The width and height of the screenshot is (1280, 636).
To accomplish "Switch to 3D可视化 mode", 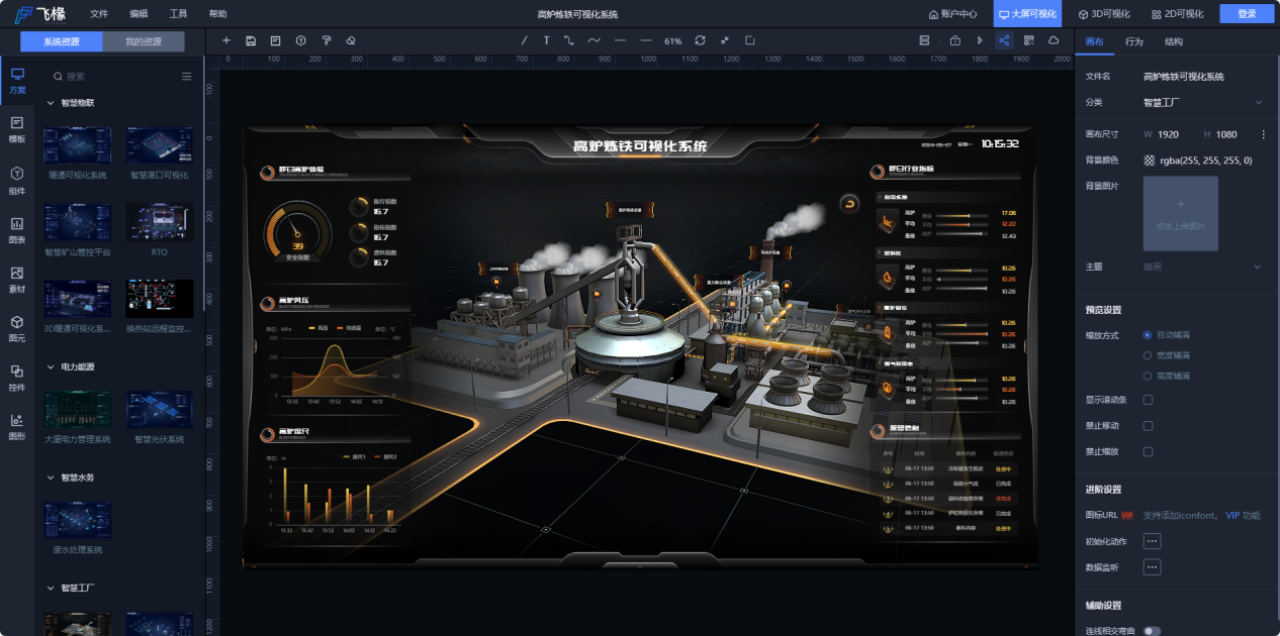I will [1104, 14].
